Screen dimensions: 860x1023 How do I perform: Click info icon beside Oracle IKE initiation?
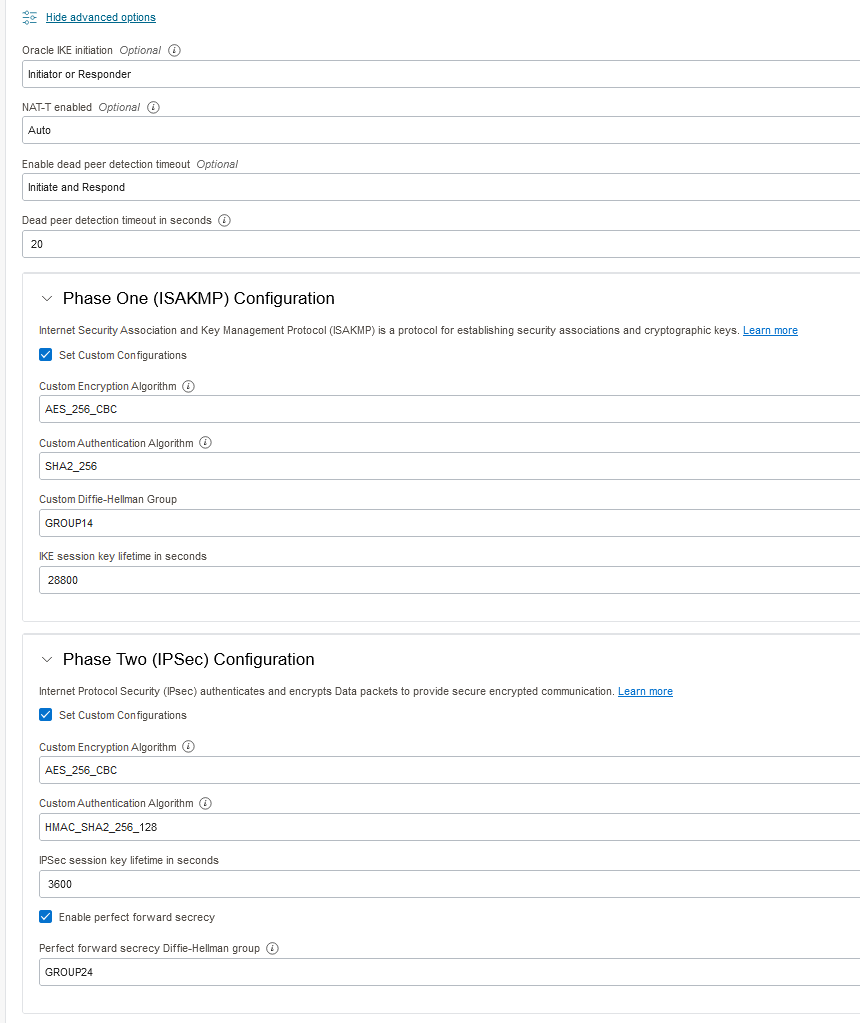tap(174, 50)
